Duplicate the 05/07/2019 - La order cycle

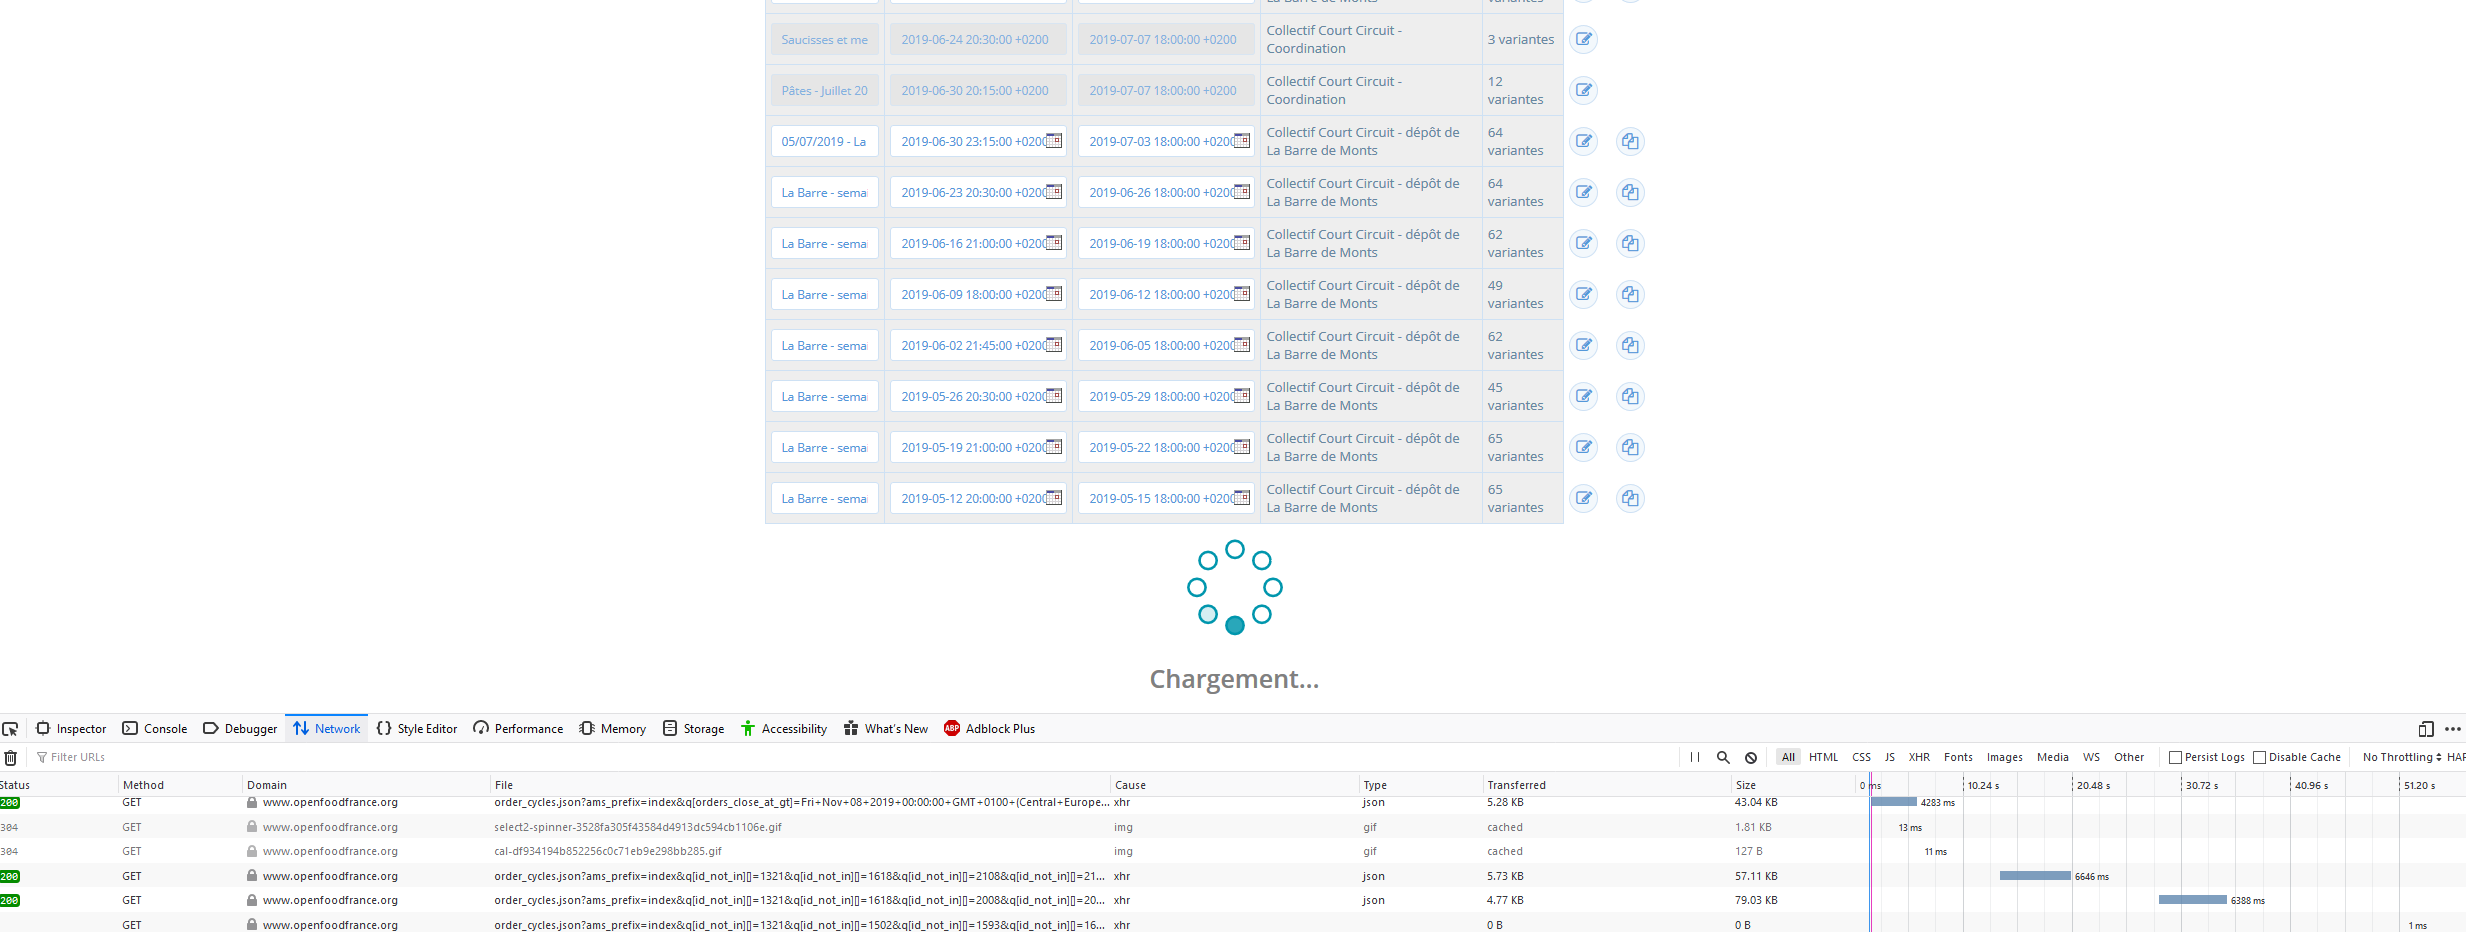(1630, 141)
